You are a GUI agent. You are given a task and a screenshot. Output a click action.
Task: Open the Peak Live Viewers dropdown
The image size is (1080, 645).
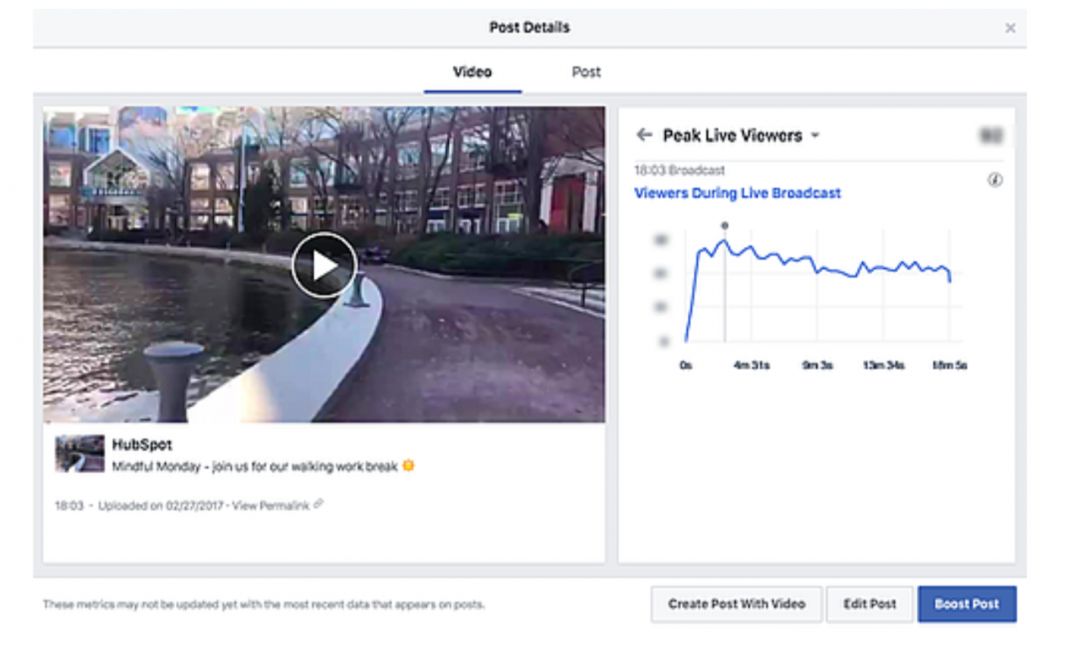click(815, 136)
